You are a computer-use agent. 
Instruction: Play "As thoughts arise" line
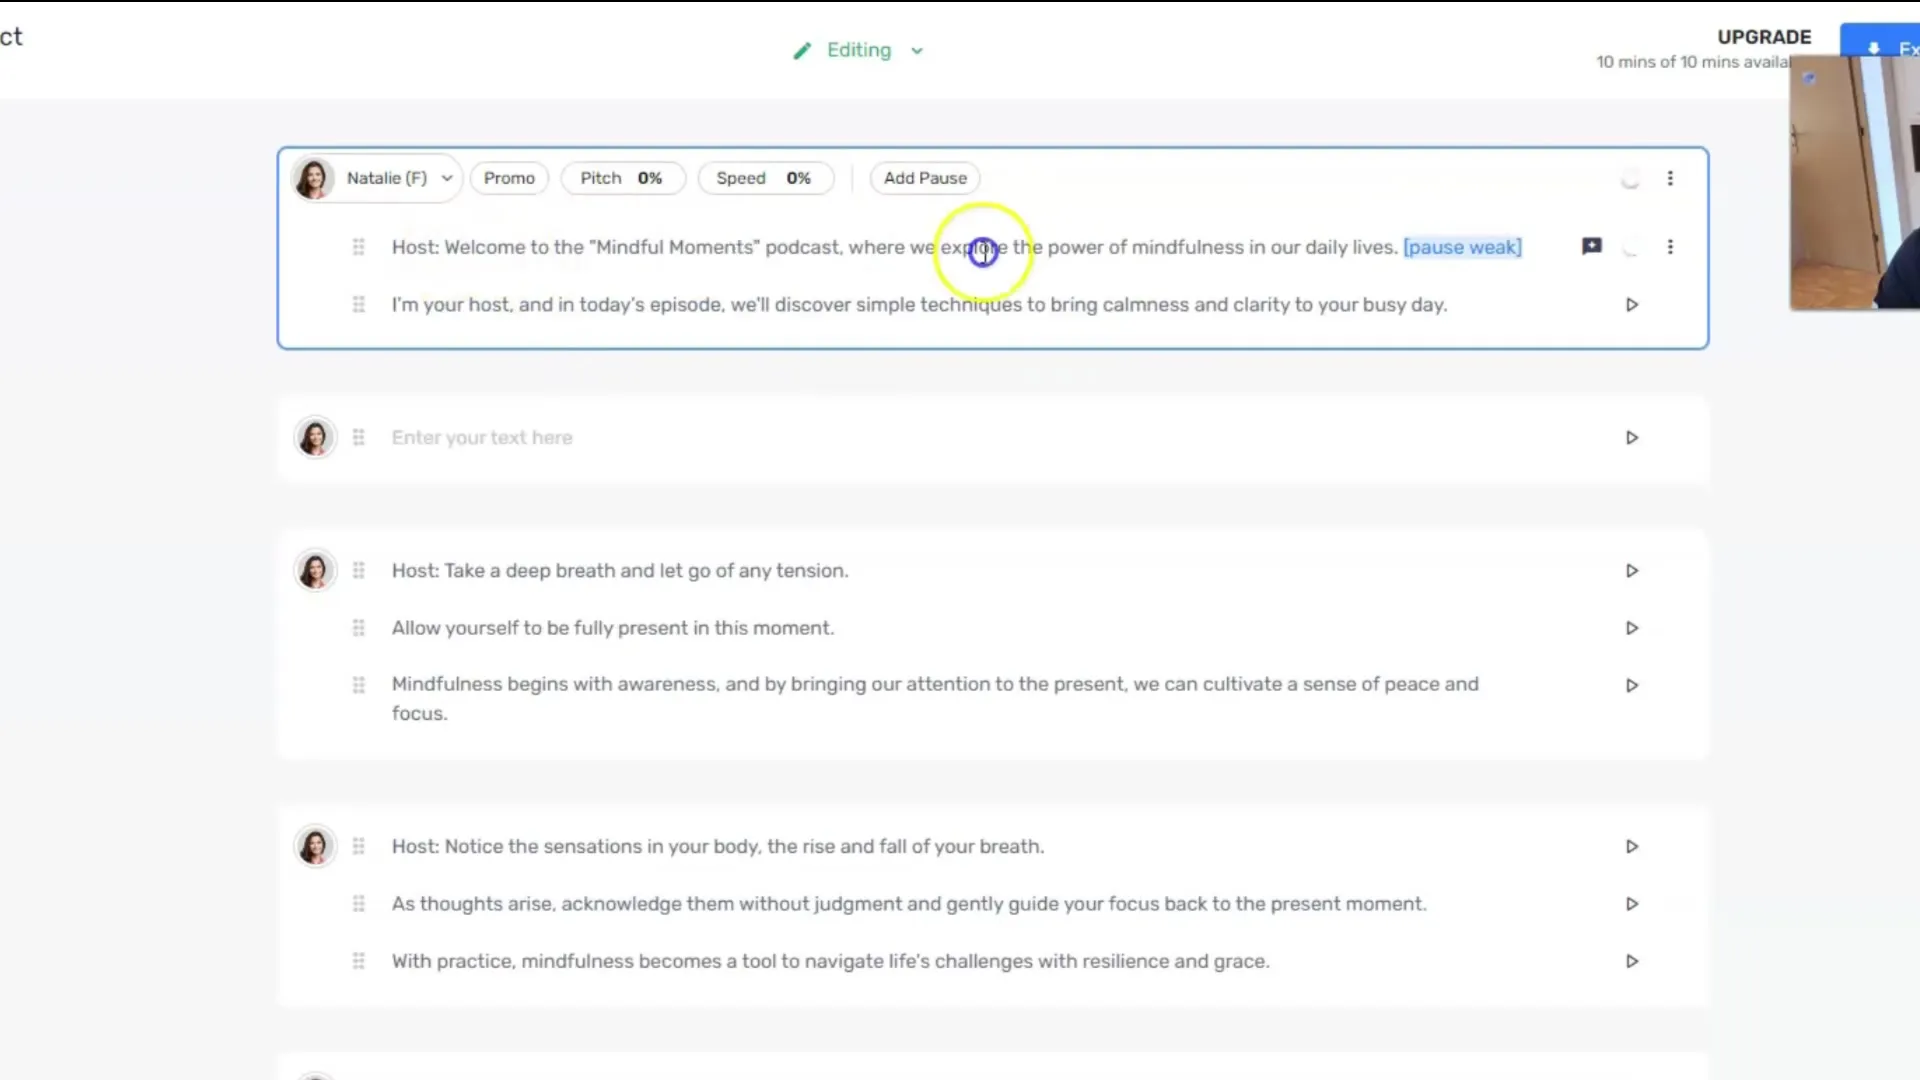pos(1632,904)
